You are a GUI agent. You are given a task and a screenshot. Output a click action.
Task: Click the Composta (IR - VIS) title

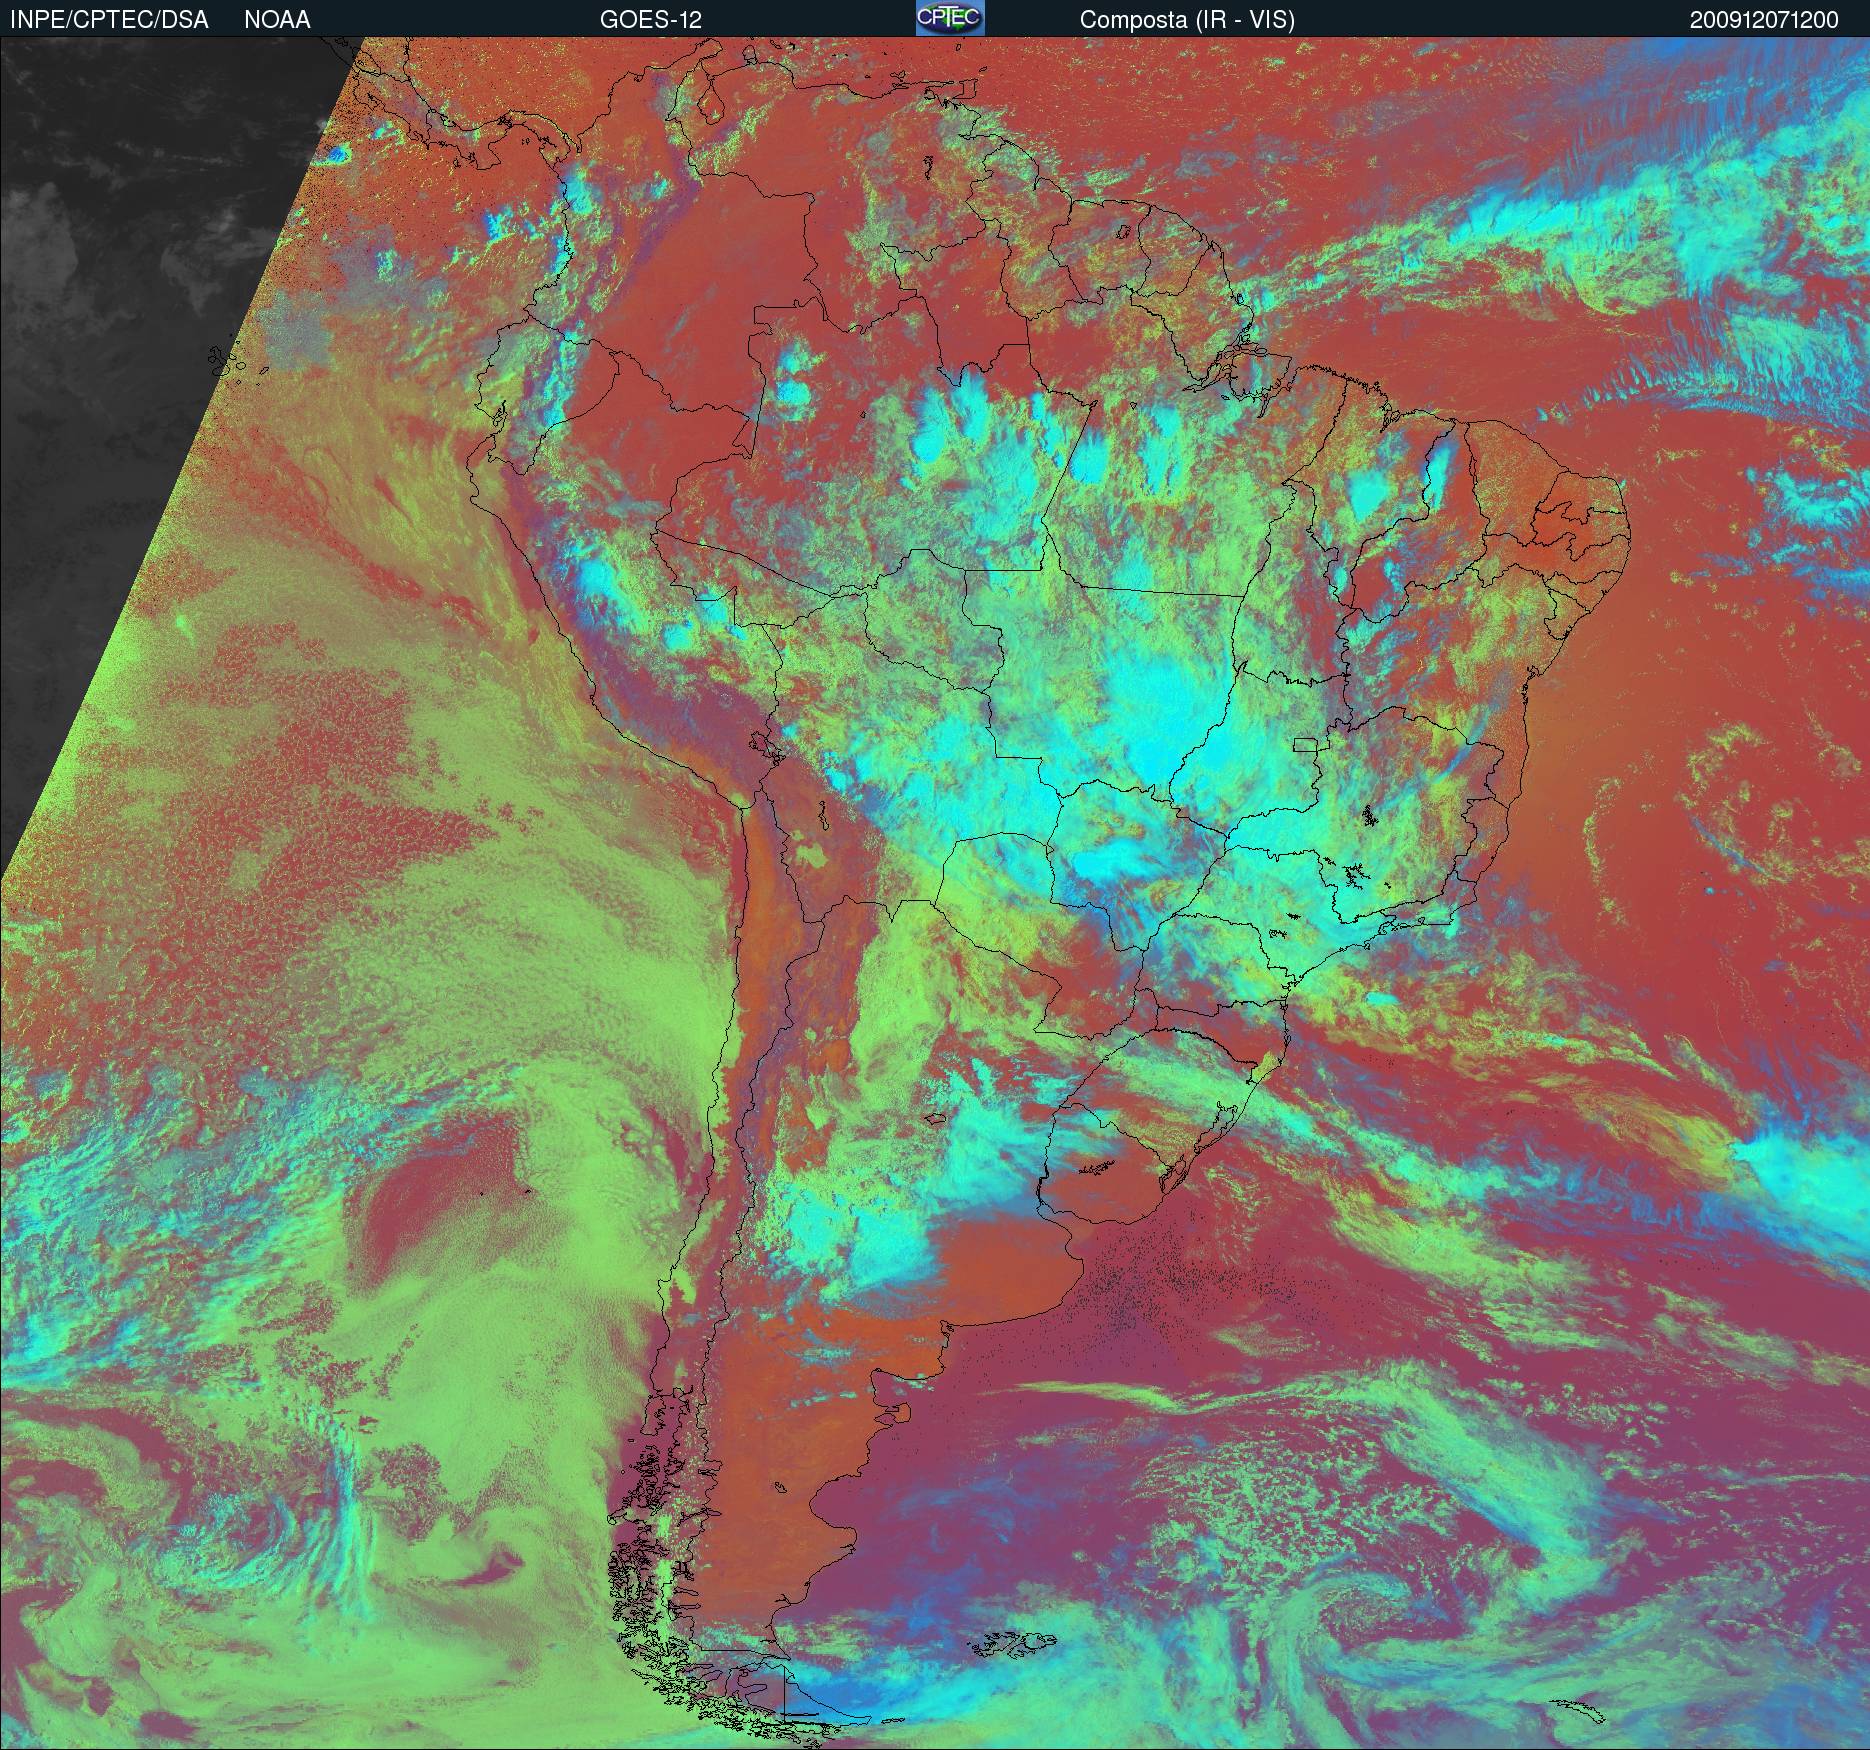(1187, 20)
